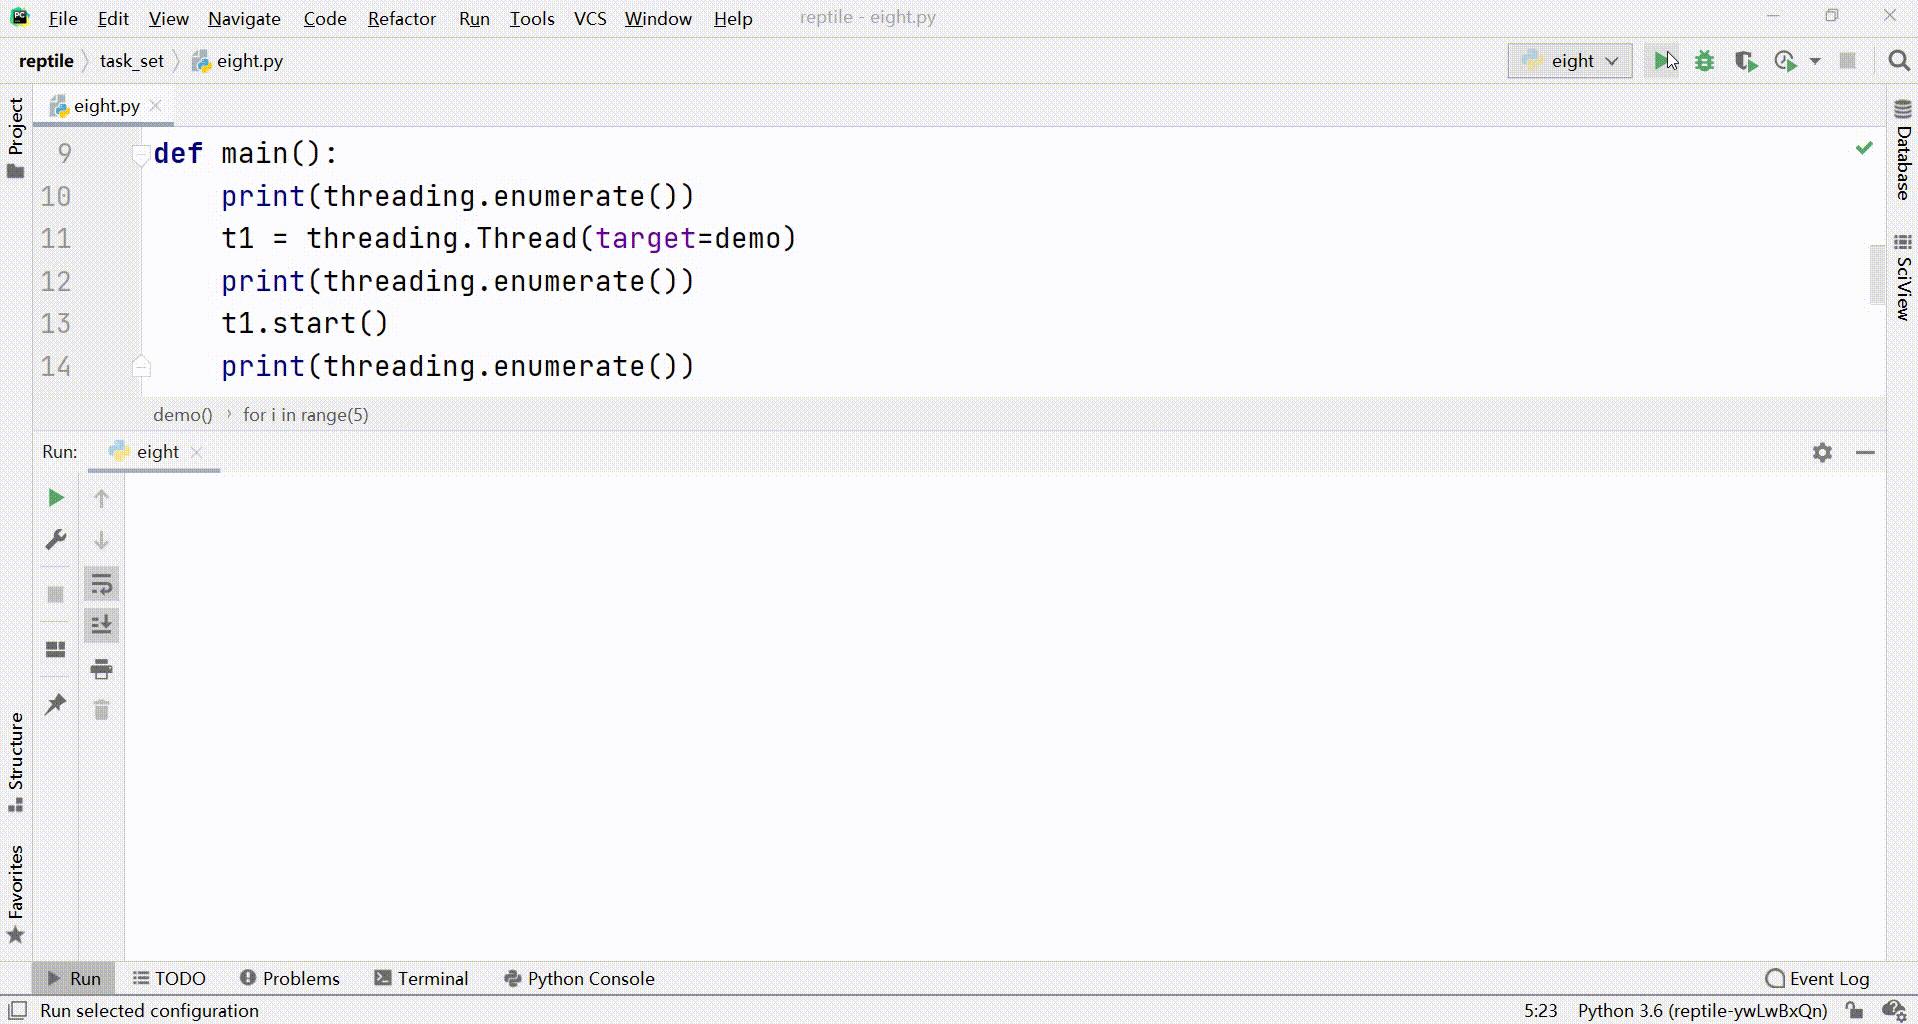The height and width of the screenshot is (1024, 1918).
Task: Open the Code menu
Action: click(325, 18)
